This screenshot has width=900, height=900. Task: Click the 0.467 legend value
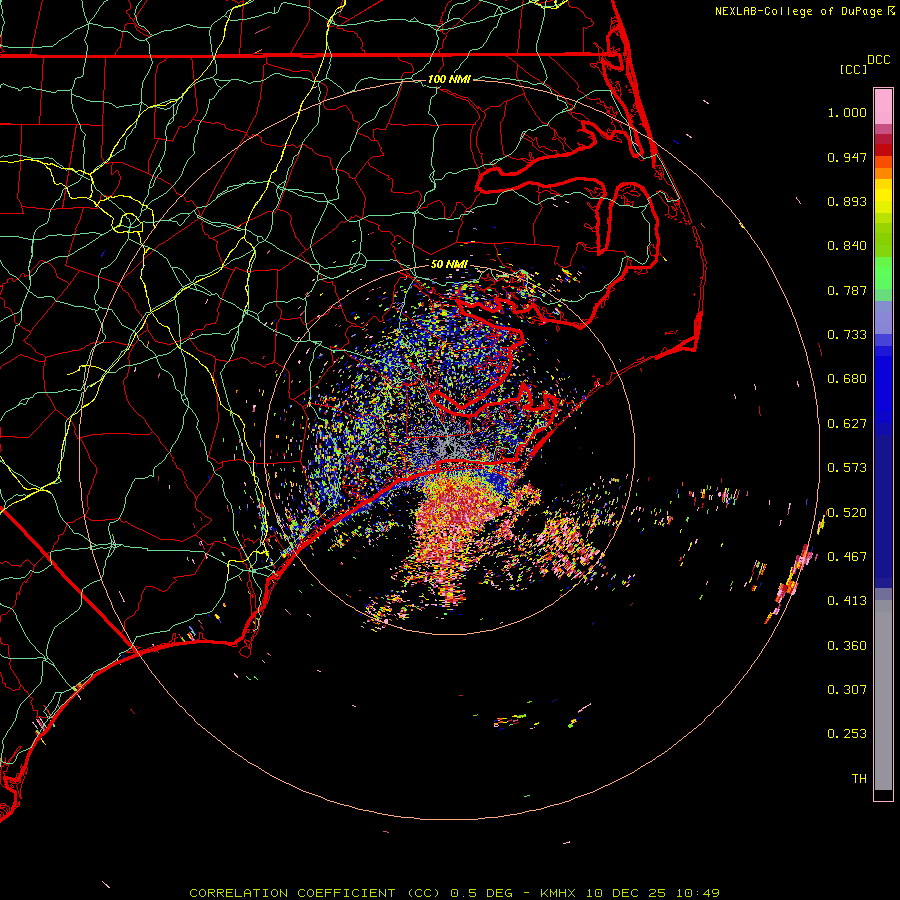pos(847,557)
